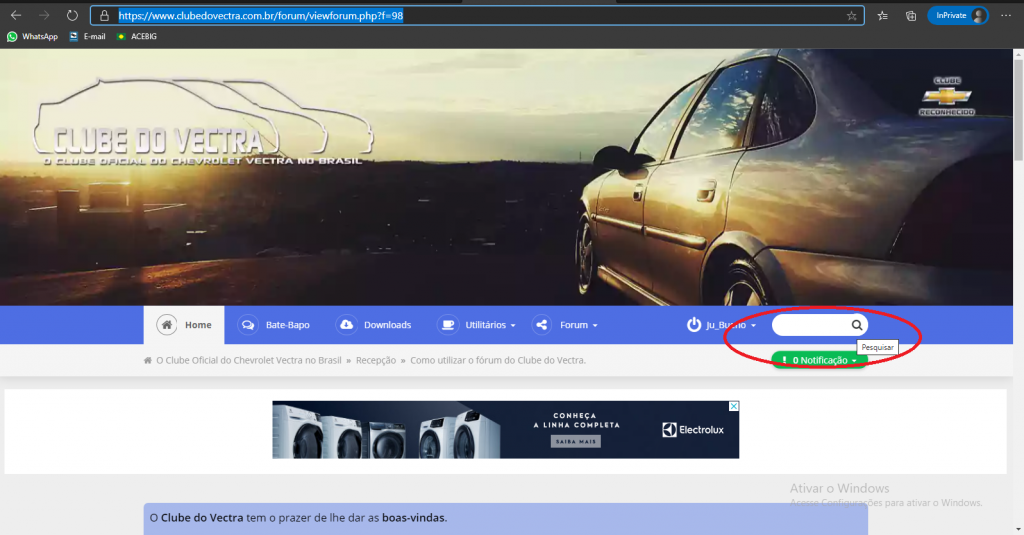Screen dimensions: 1024x535
Task: Open O Clube Oficial do Chevrolet Vectra breadcrumb
Action: pyautogui.click(x=249, y=361)
